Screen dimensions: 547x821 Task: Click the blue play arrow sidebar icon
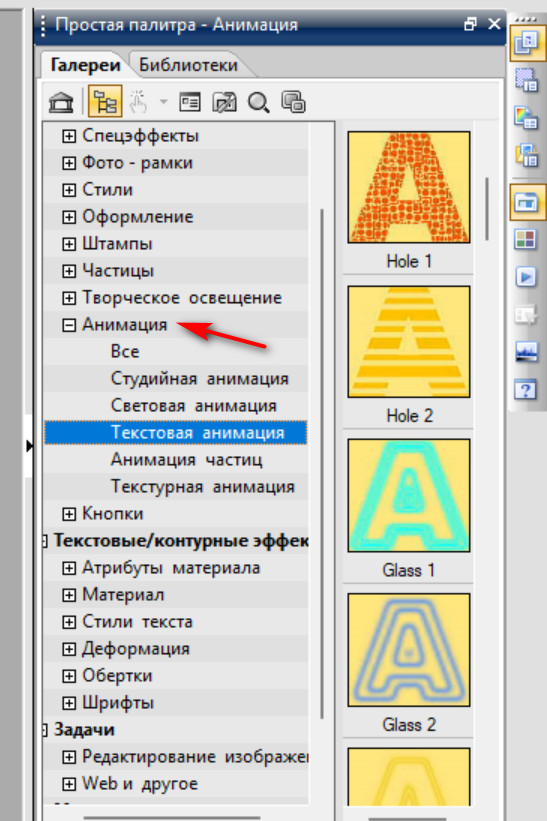coord(526,276)
